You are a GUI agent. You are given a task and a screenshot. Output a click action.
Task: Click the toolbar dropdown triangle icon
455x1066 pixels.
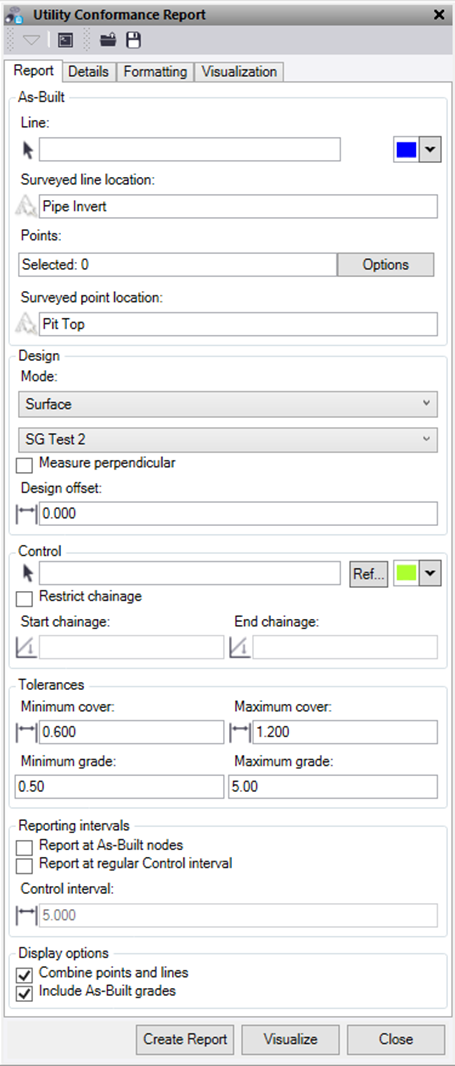click(31, 41)
